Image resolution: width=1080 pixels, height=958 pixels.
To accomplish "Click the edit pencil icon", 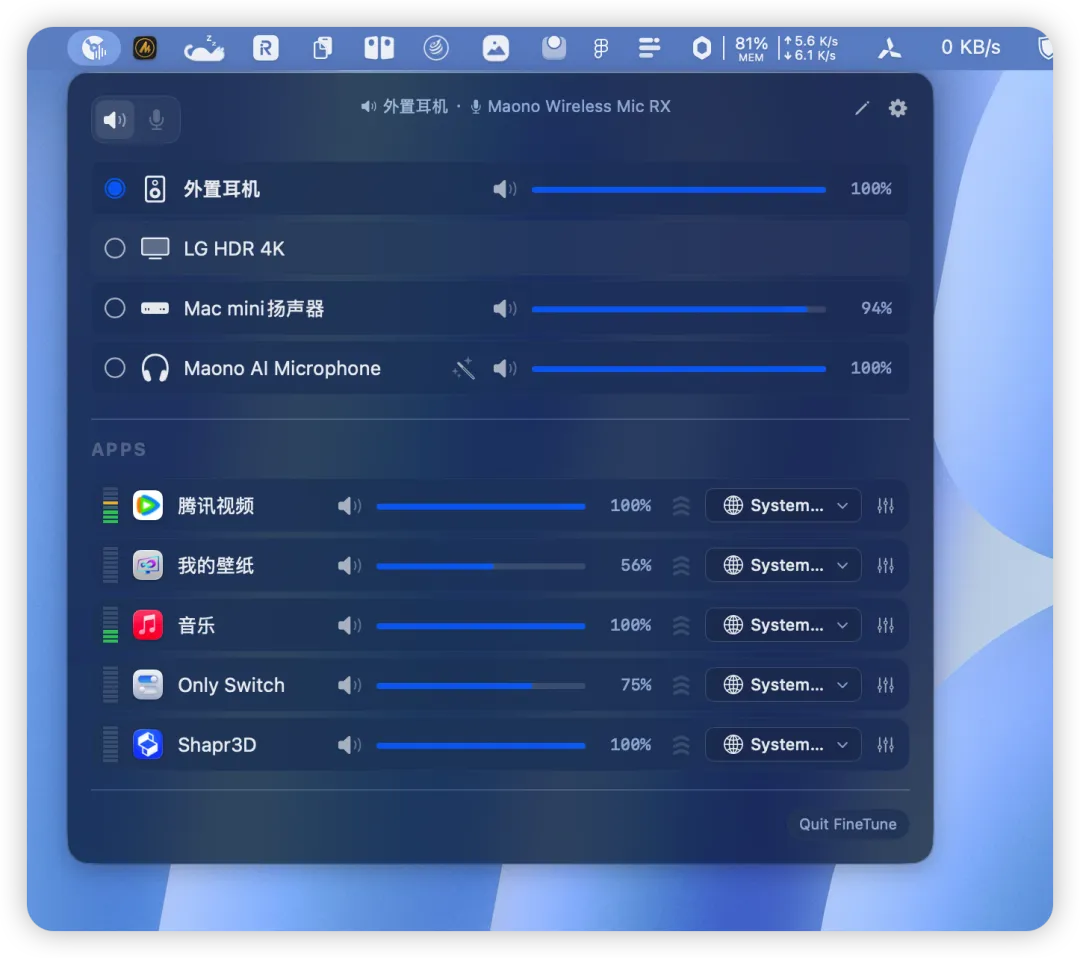I will click(x=862, y=108).
